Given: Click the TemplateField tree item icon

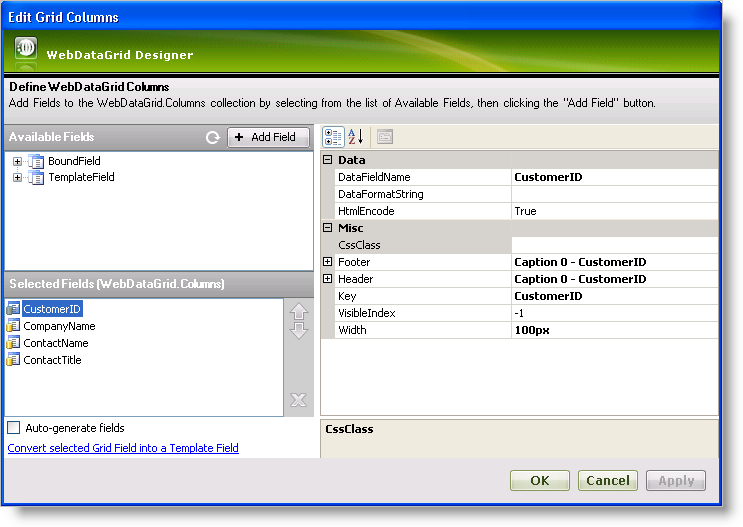Looking at the screenshot, I should [x=36, y=177].
